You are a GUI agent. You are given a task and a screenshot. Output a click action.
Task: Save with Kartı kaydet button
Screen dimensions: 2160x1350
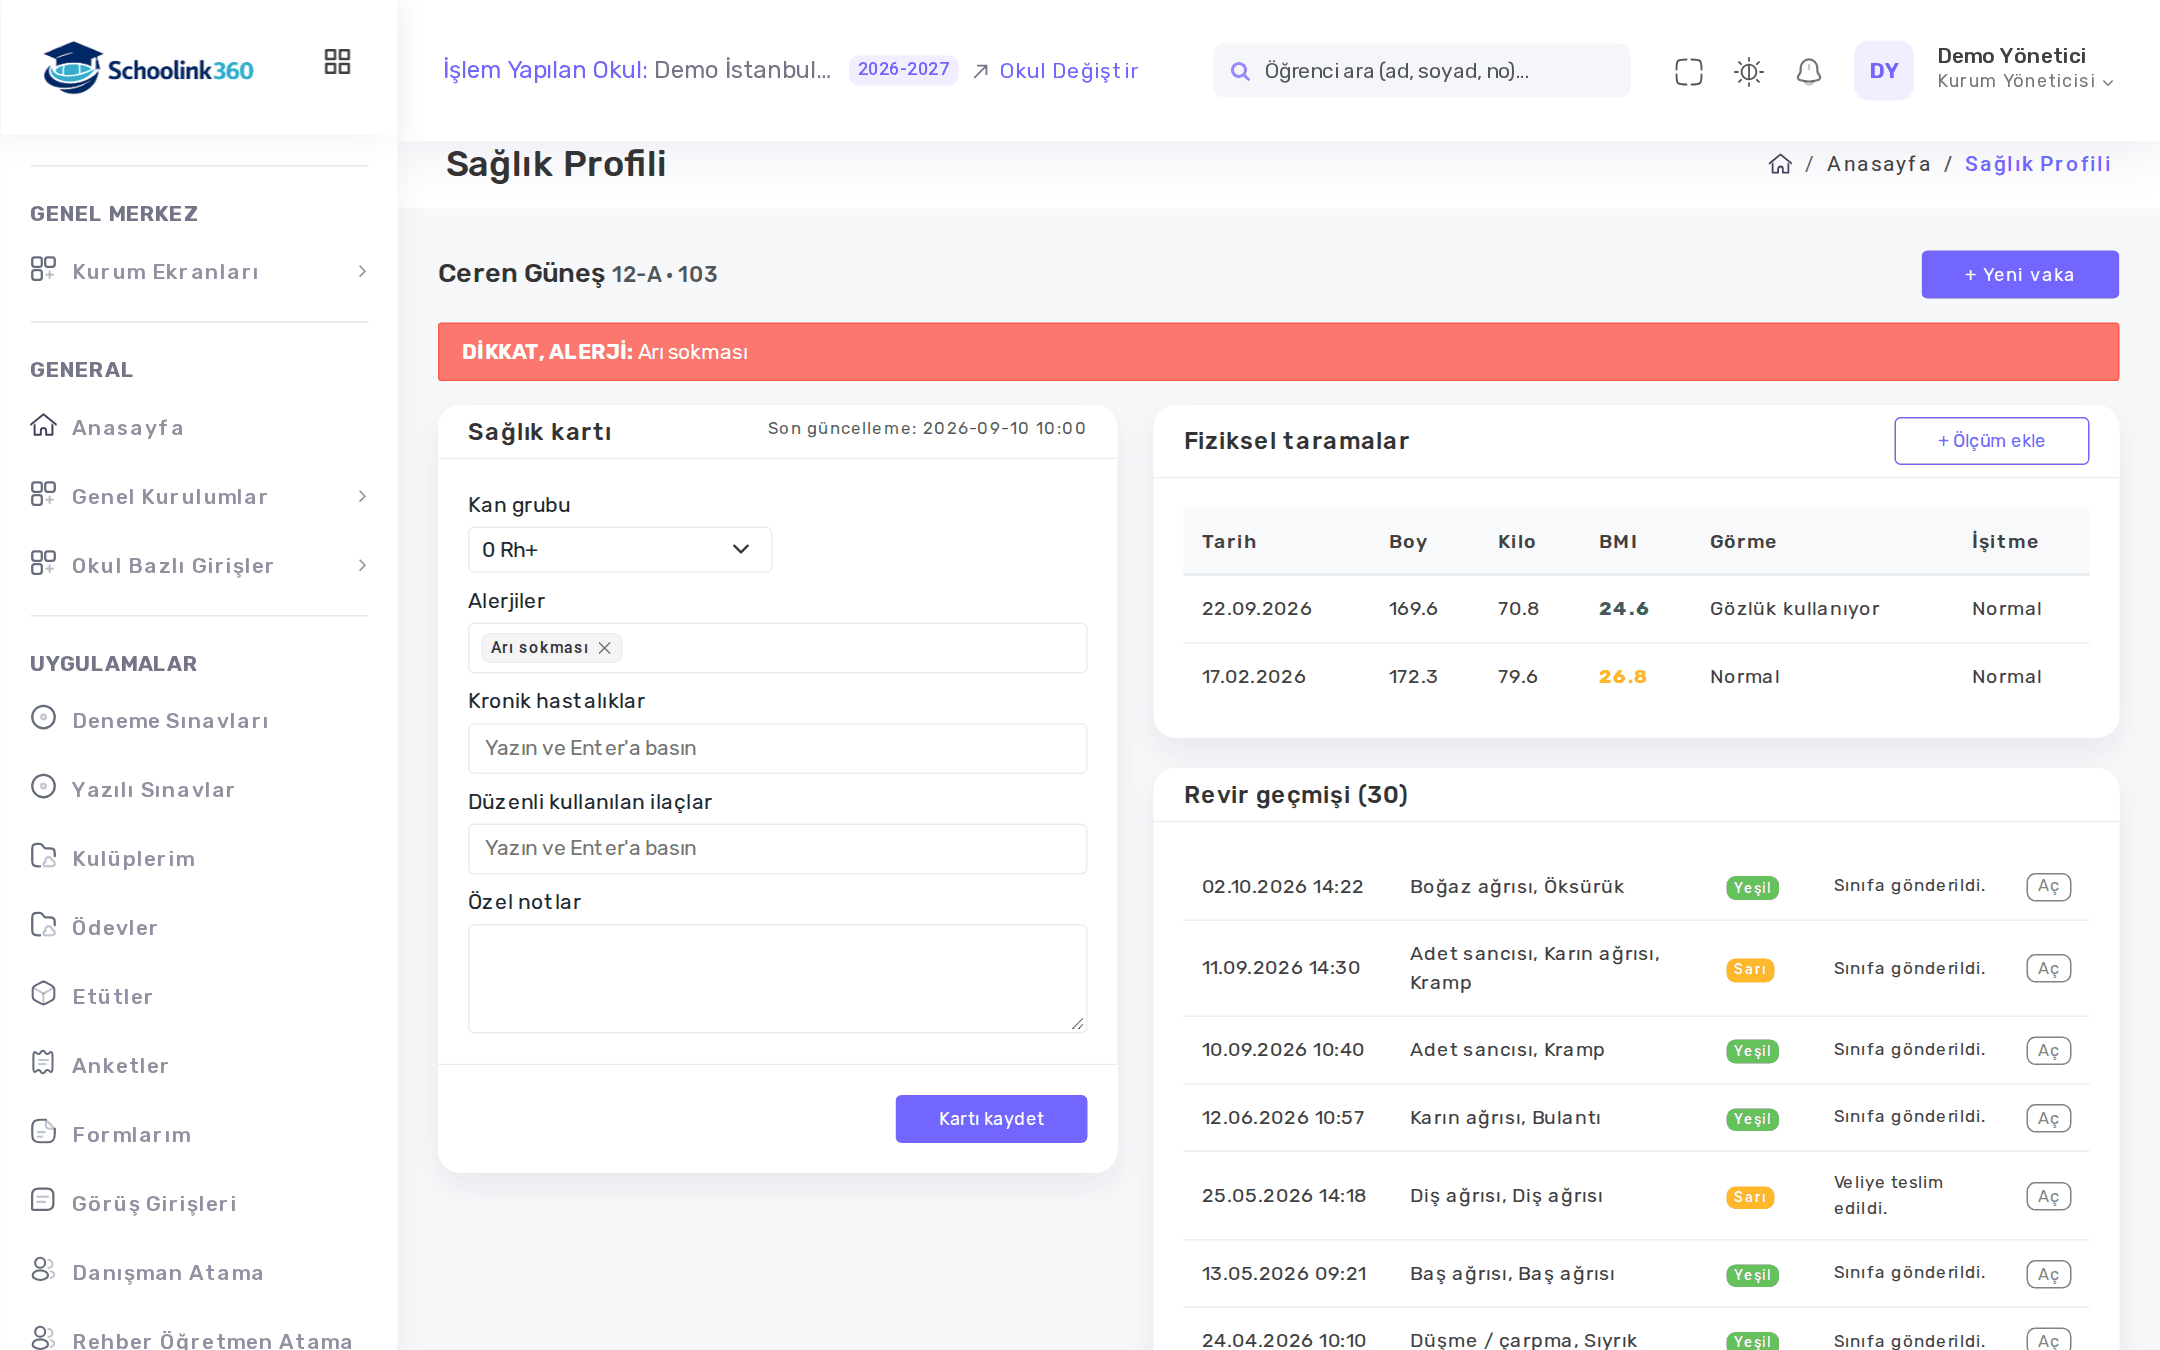pos(991,1118)
